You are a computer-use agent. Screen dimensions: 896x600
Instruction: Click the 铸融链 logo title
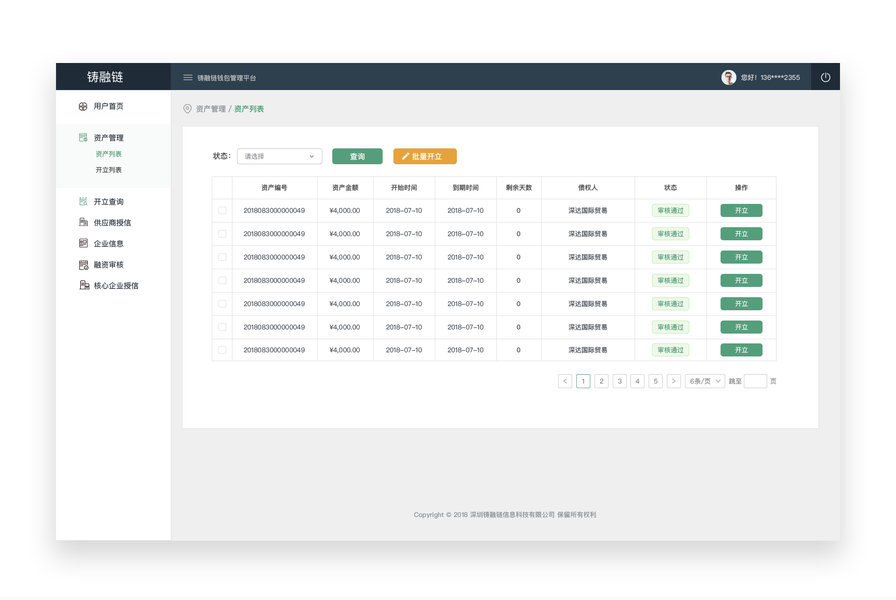pyautogui.click(x=105, y=77)
